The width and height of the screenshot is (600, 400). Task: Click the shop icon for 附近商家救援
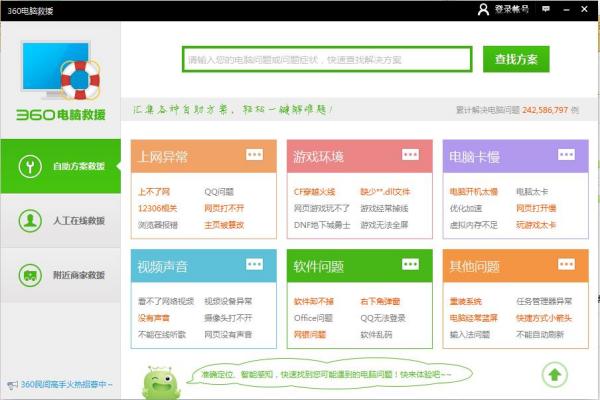click(30, 274)
